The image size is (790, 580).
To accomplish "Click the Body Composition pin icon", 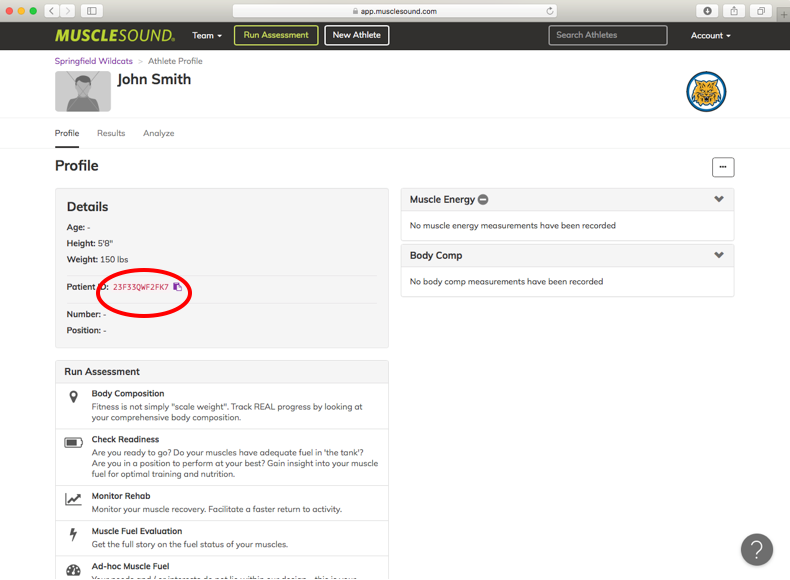I will (x=74, y=397).
